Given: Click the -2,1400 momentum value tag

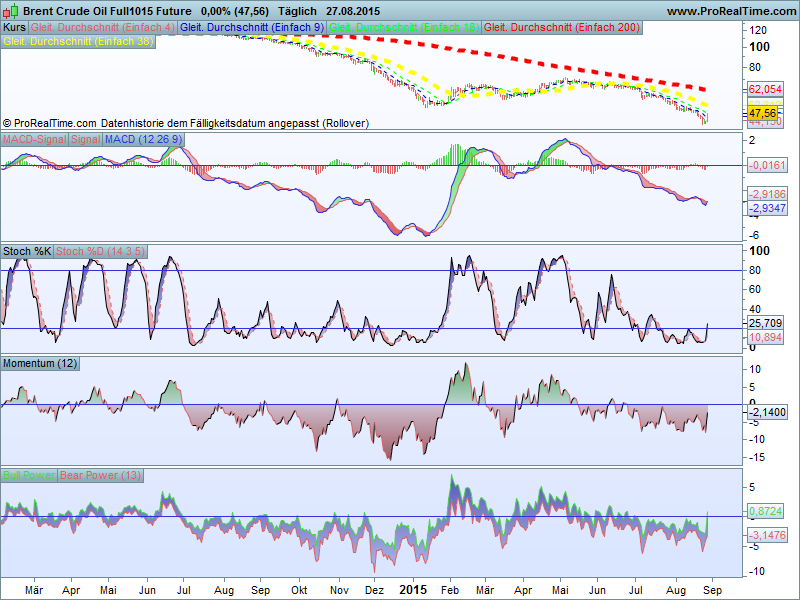Looking at the screenshot, I should [x=768, y=412].
